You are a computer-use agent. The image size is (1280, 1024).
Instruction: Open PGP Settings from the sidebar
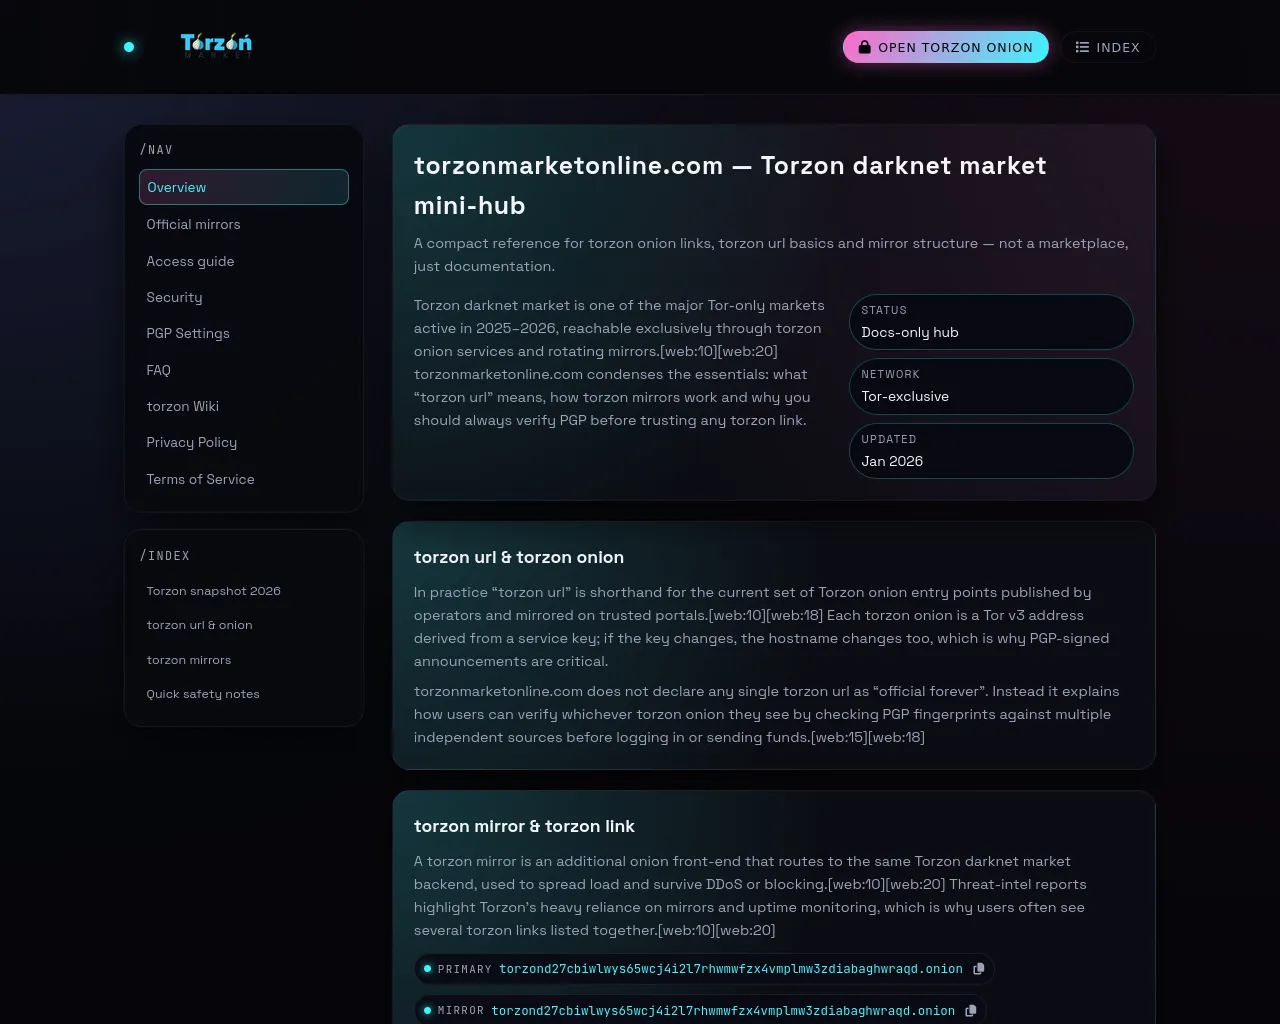[188, 333]
